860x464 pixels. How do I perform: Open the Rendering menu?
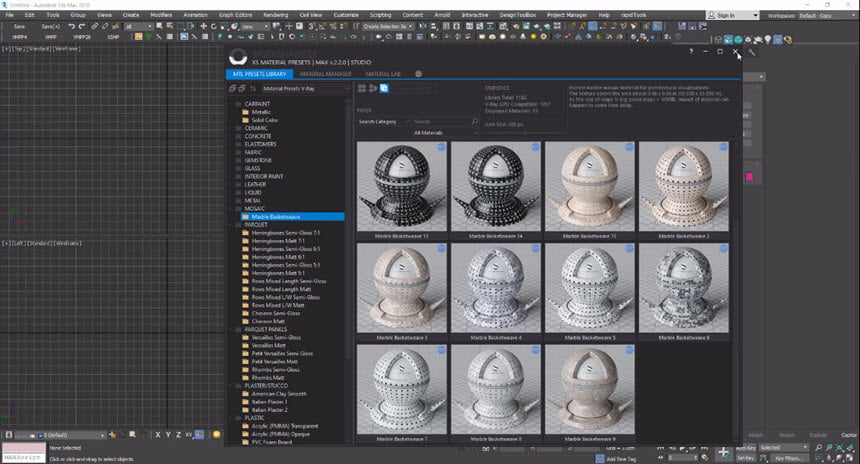[275, 15]
